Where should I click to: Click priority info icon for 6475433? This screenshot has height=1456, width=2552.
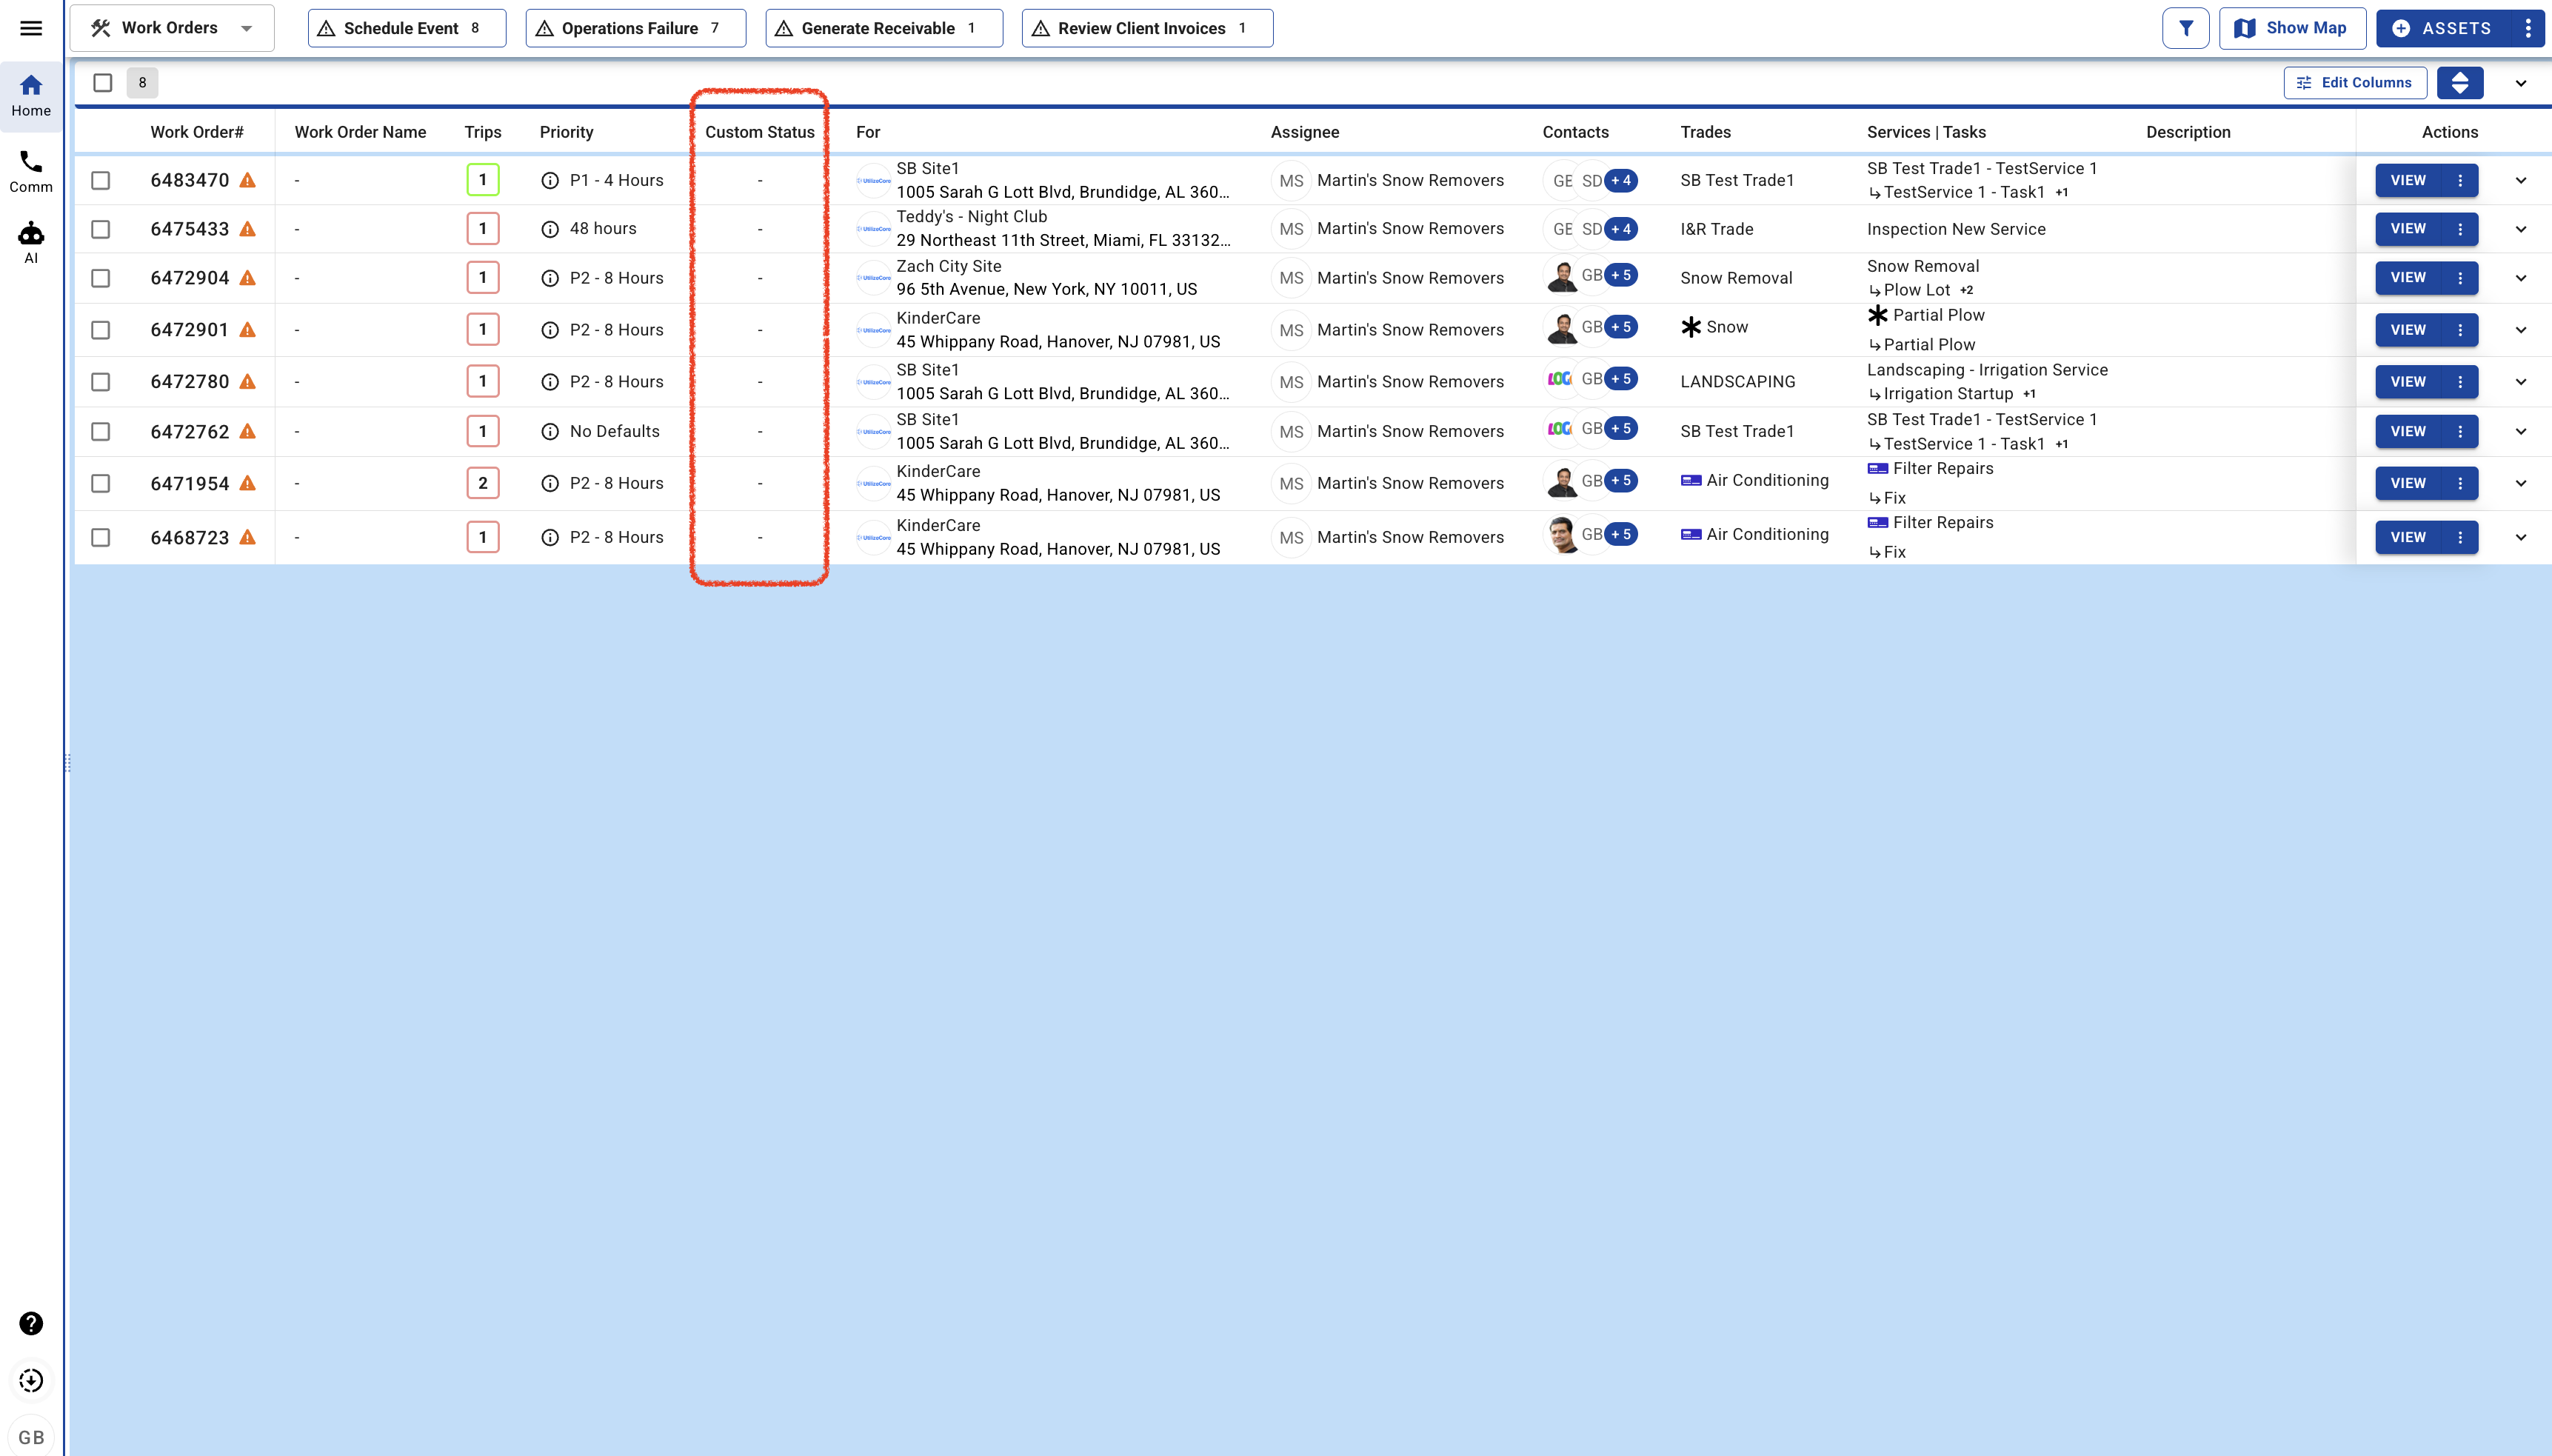click(x=550, y=229)
